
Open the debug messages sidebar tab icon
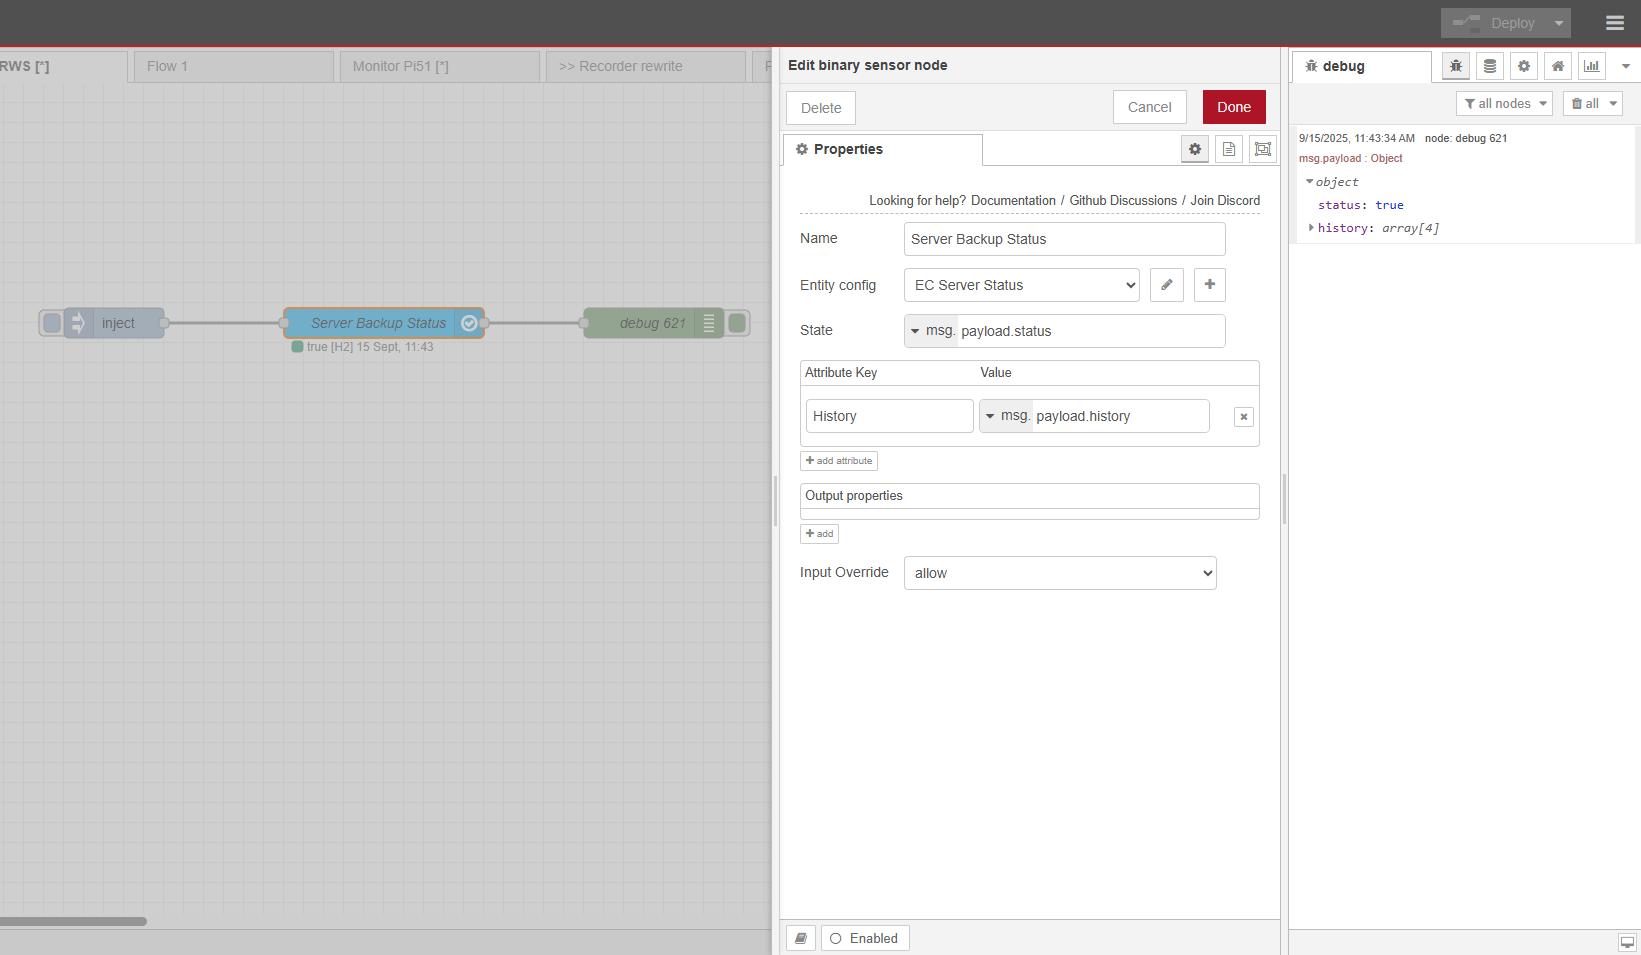pos(1456,66)
